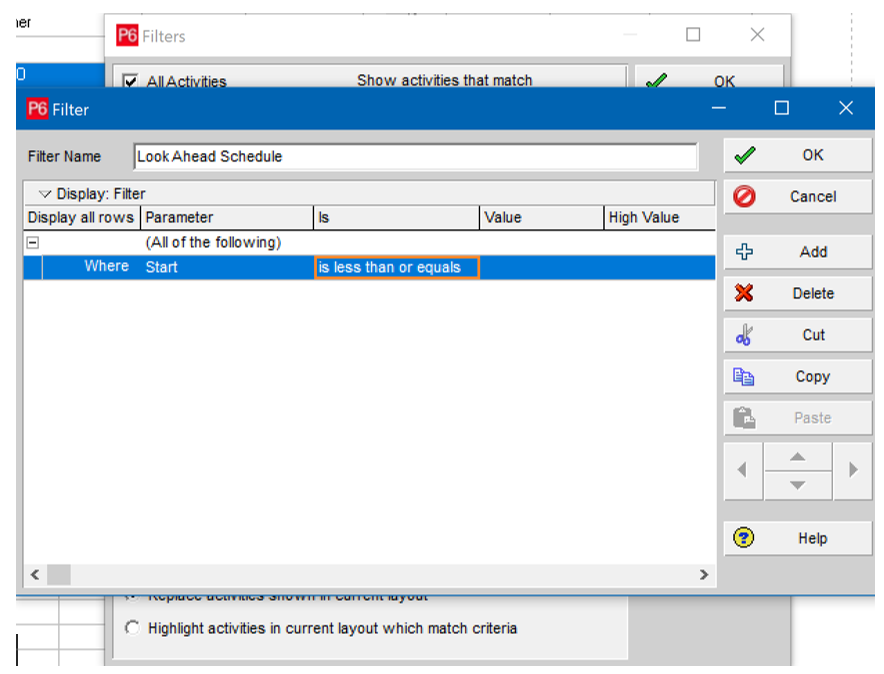Click the green checkmark OK icon in Filter dialog

[745, 155]
